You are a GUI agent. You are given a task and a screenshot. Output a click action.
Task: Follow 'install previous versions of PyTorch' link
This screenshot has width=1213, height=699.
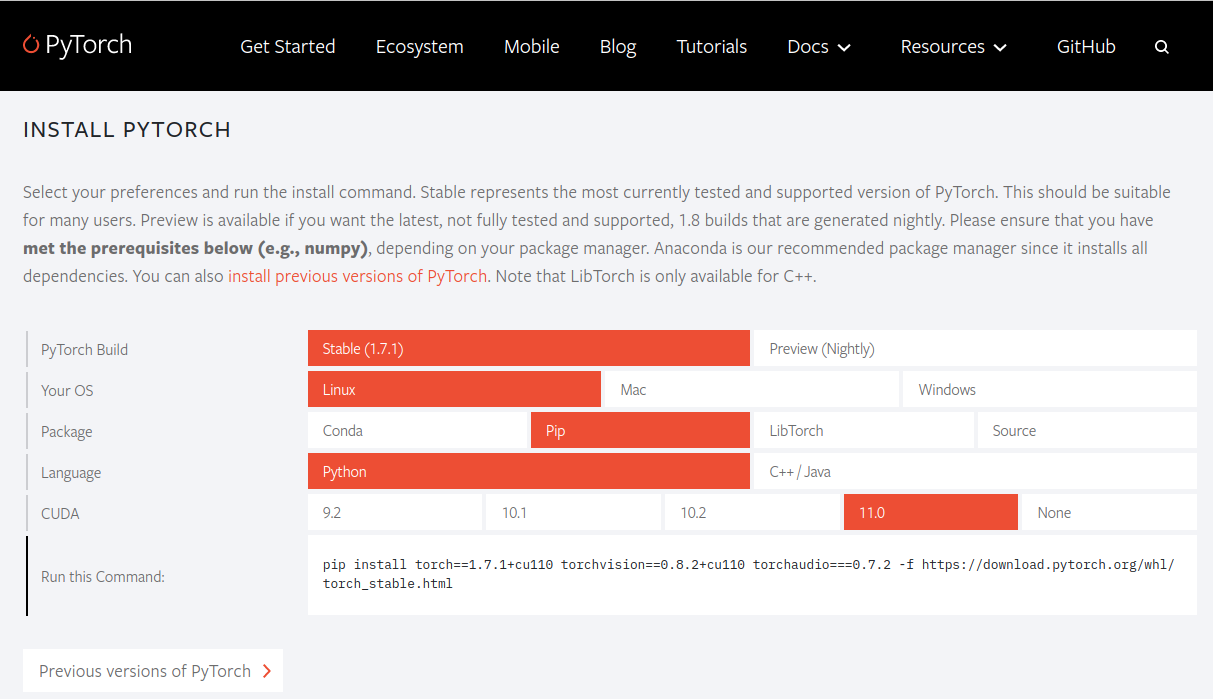coord(357,276)
